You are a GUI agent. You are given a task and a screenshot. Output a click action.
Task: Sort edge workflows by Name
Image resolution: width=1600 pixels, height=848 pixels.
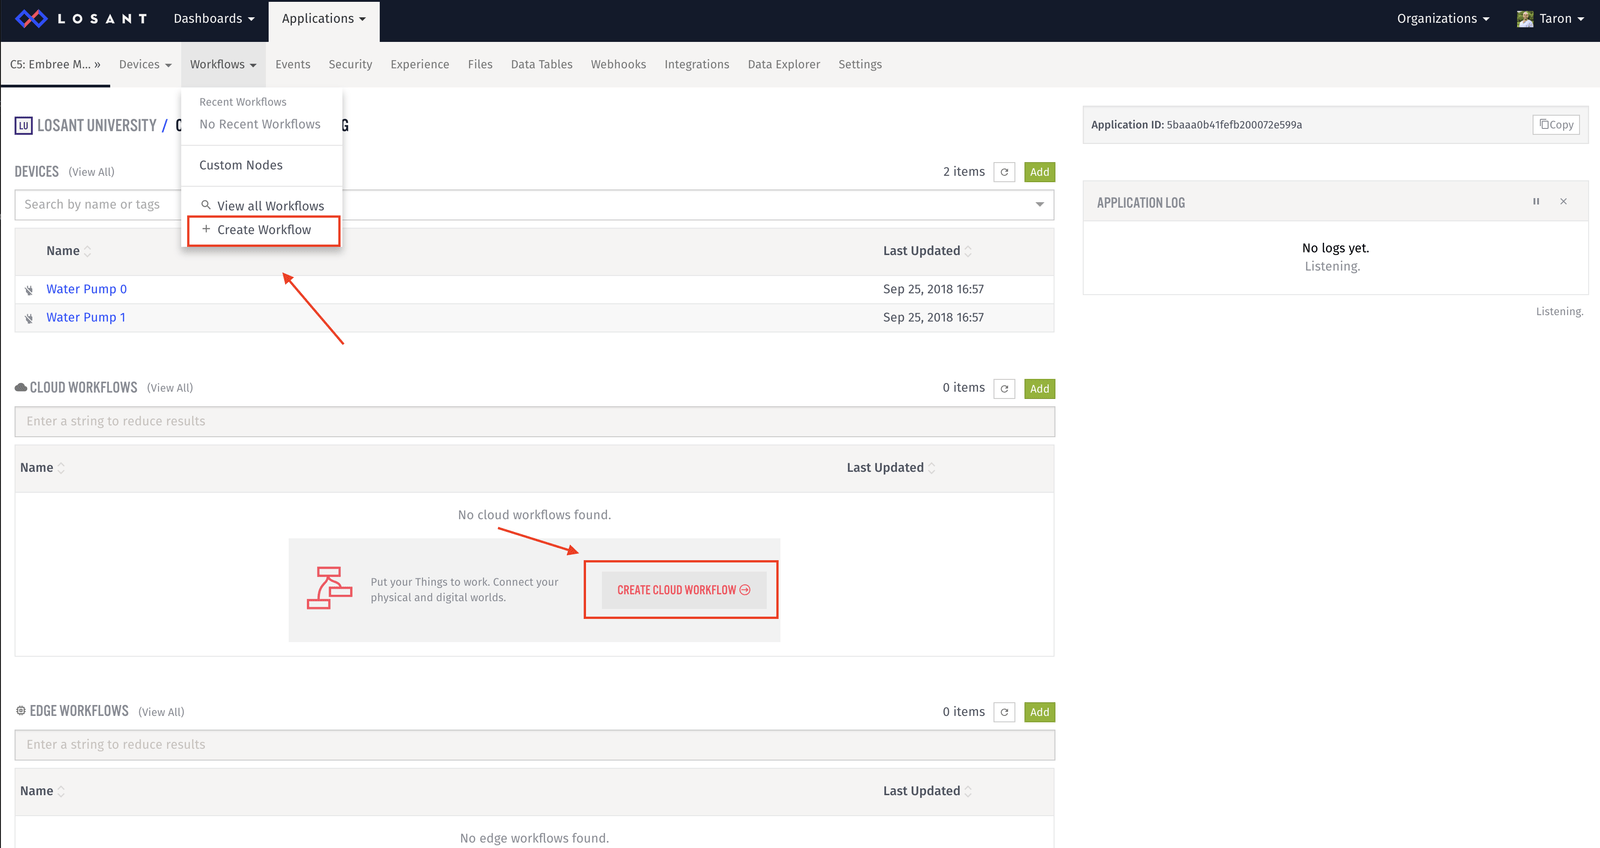[42, 791]
